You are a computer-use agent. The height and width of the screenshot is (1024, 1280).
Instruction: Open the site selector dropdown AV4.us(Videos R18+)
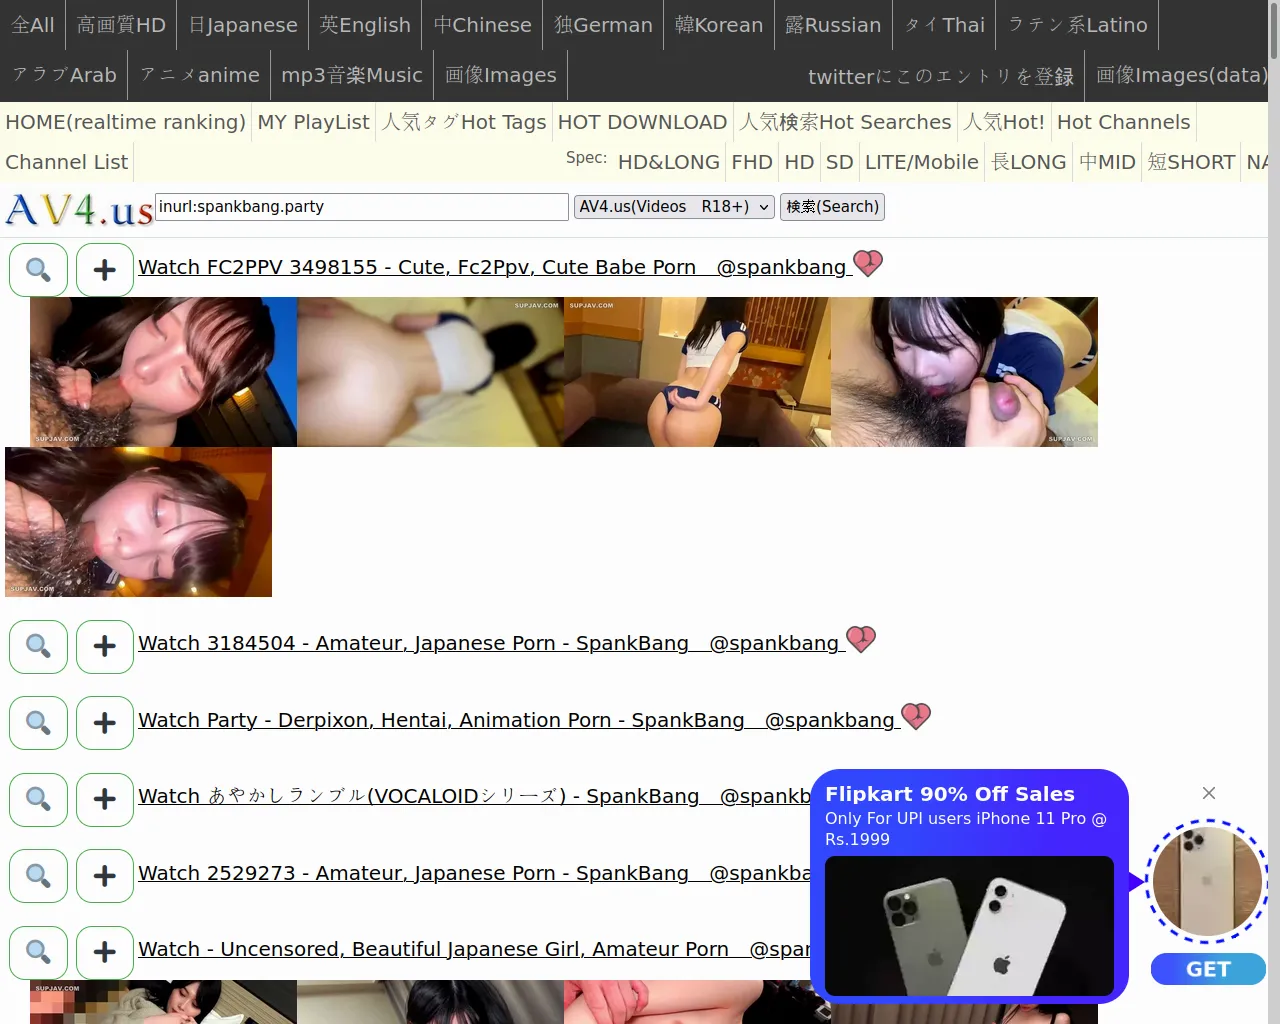[675, 207]
